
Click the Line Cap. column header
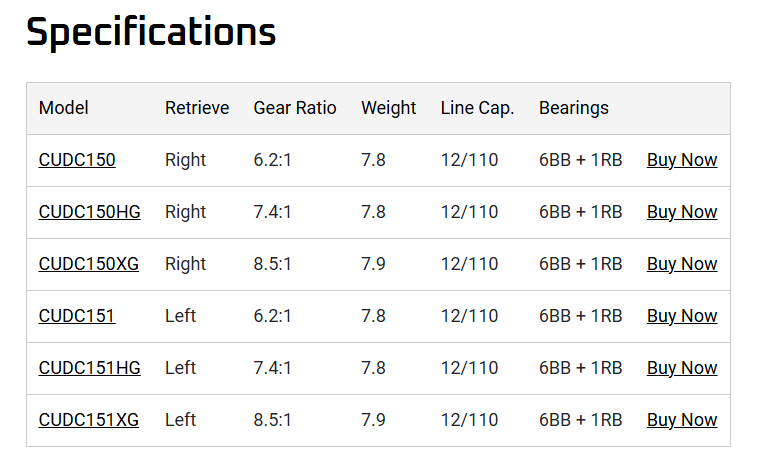coord(477,108)
